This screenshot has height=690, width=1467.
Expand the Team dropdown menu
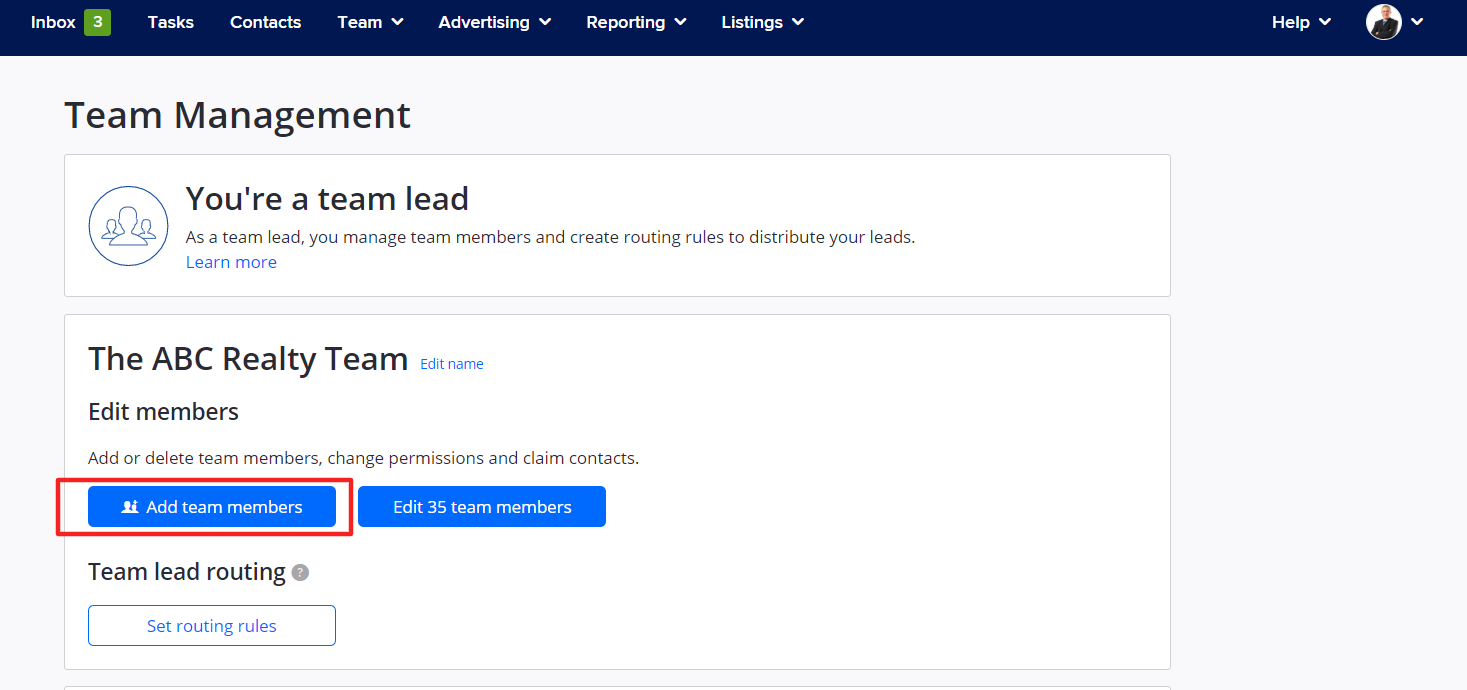pos(370,22)
